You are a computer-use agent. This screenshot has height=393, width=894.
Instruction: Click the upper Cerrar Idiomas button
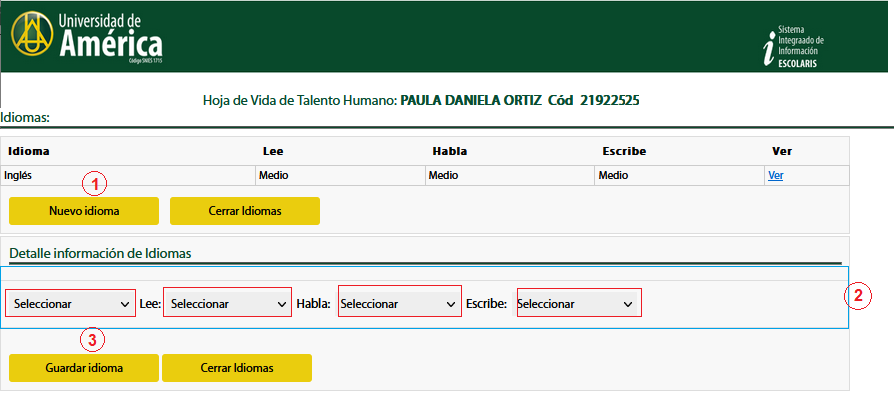[245, 211]
